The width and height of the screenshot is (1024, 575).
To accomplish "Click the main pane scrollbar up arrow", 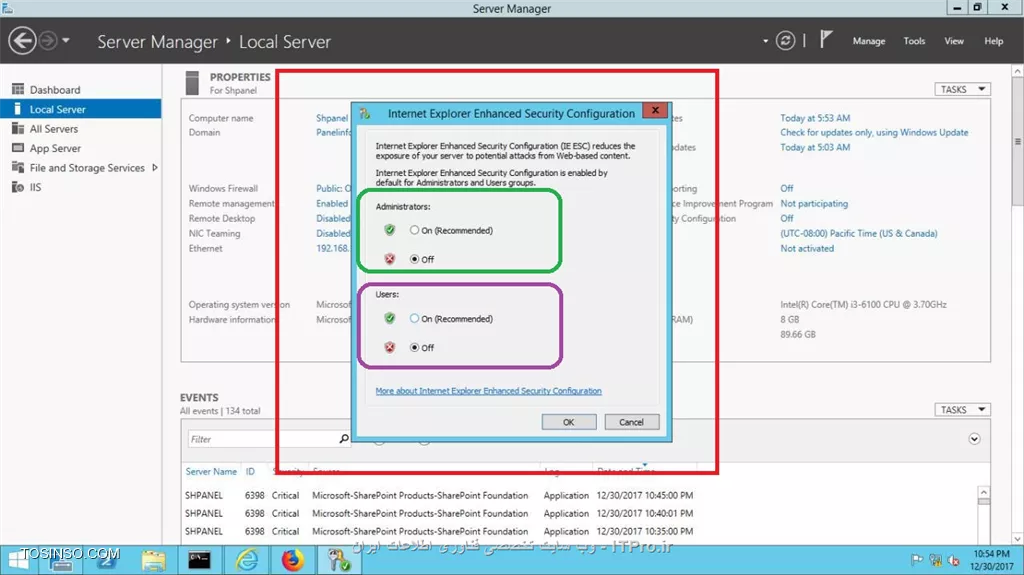I will click(1017, 71).
